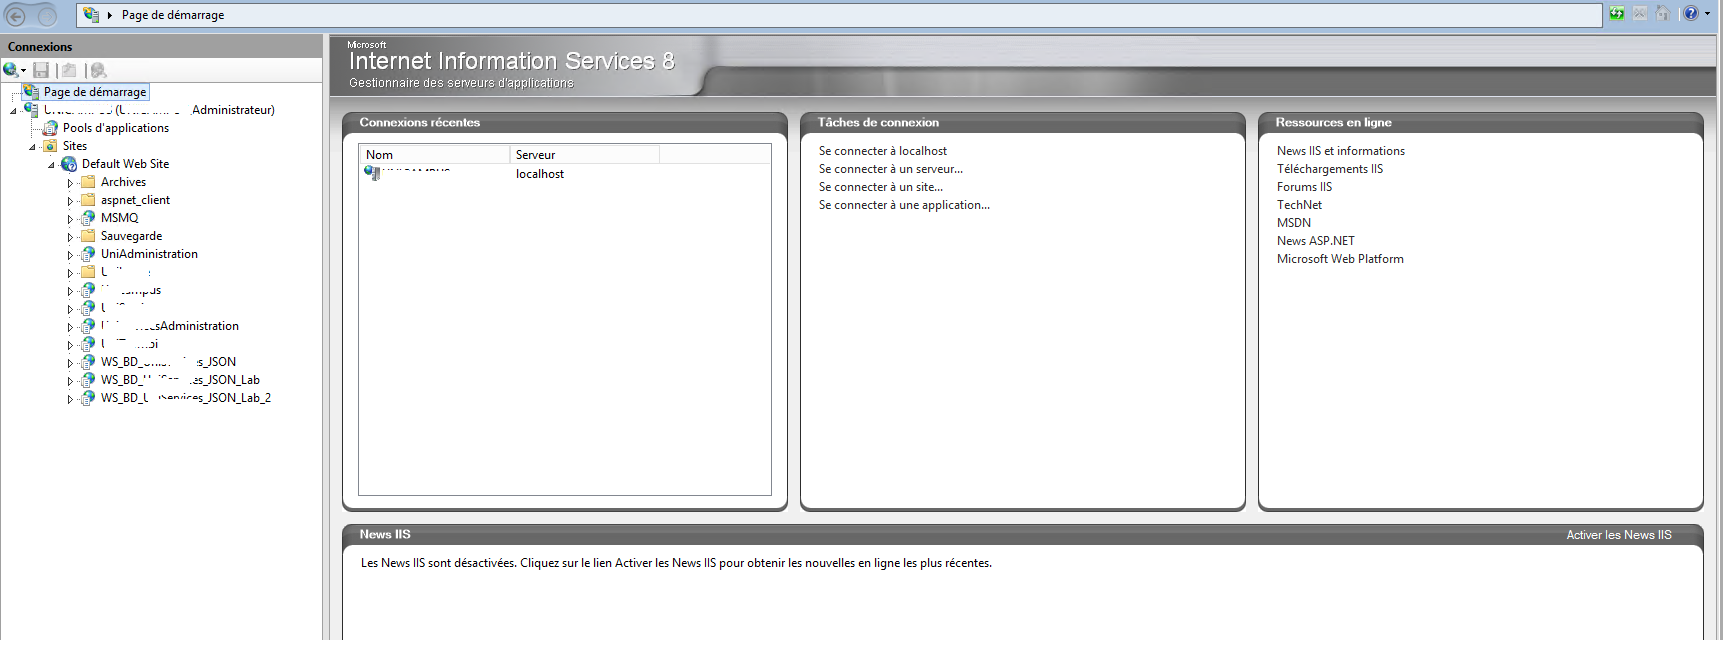Expand the Archives folder
1723x648 pixels.
[70, 183]
